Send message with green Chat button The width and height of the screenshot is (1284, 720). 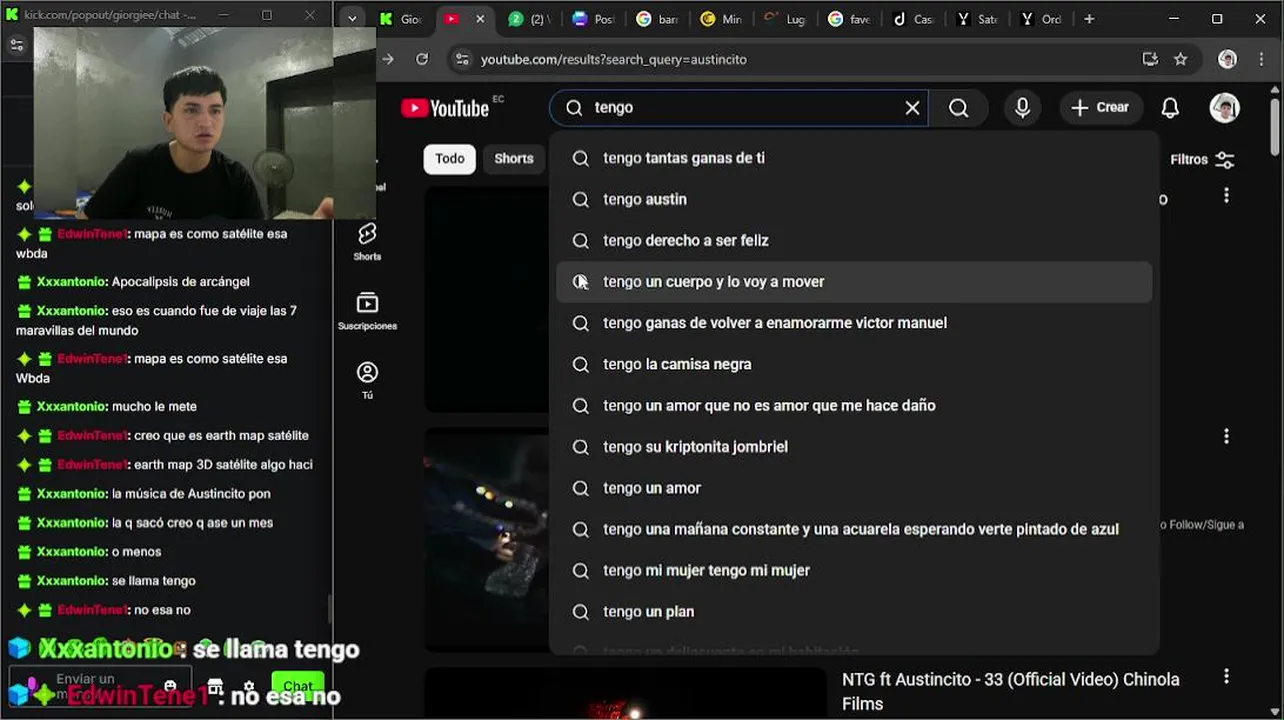pos(298,686)
